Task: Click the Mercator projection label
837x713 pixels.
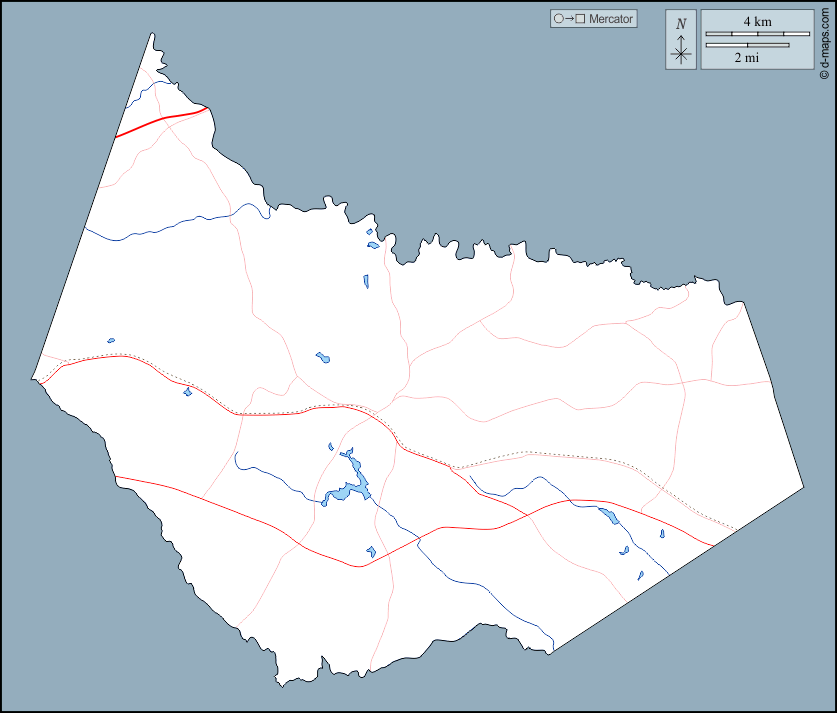Action: [x=611, y=19]
